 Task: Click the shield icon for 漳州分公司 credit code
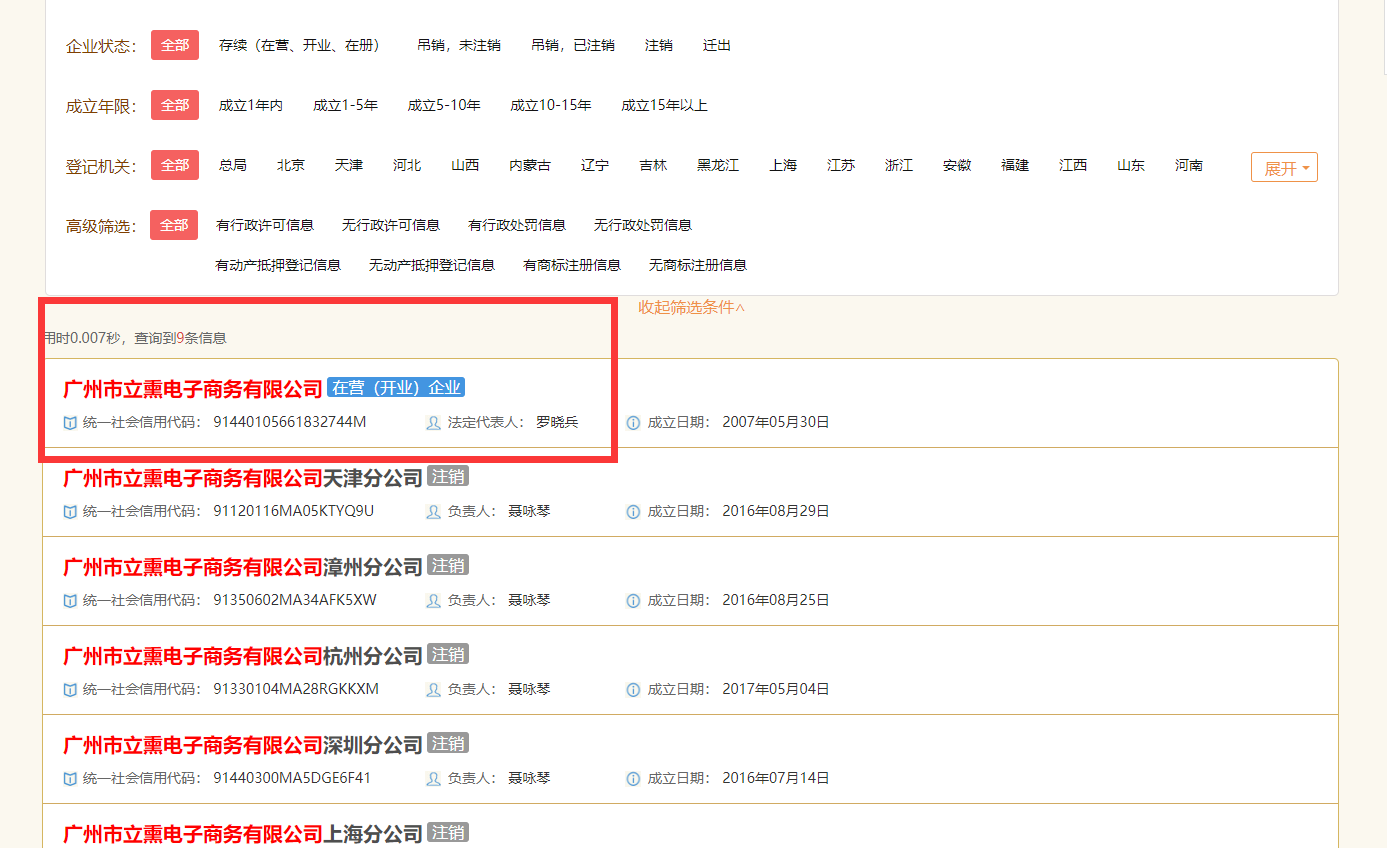coord(68,601)
